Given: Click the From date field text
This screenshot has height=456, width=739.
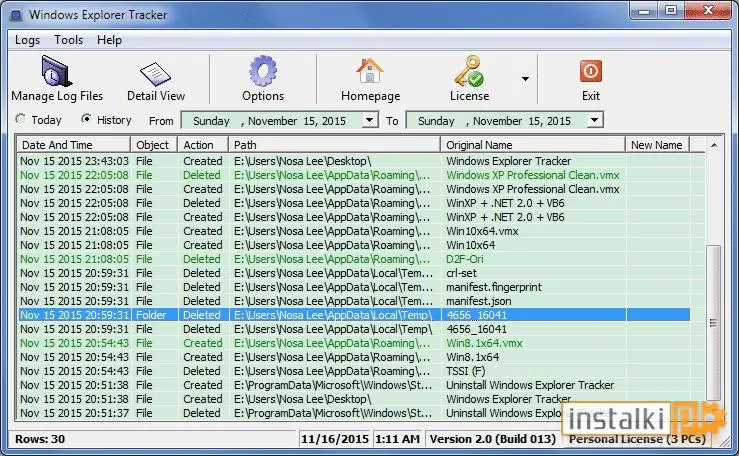Looking at the screenshot, I should point(270,121).
